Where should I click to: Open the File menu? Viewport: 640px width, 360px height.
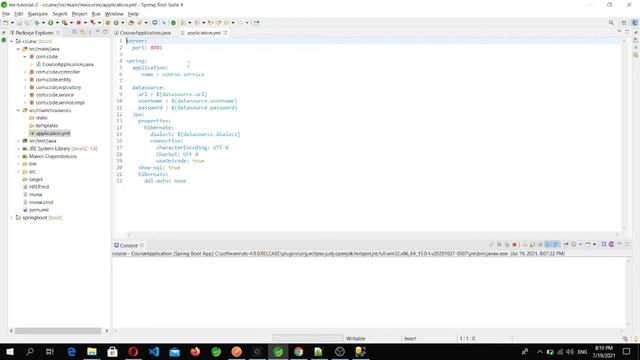pyautogui.click(x=6, y=14)
